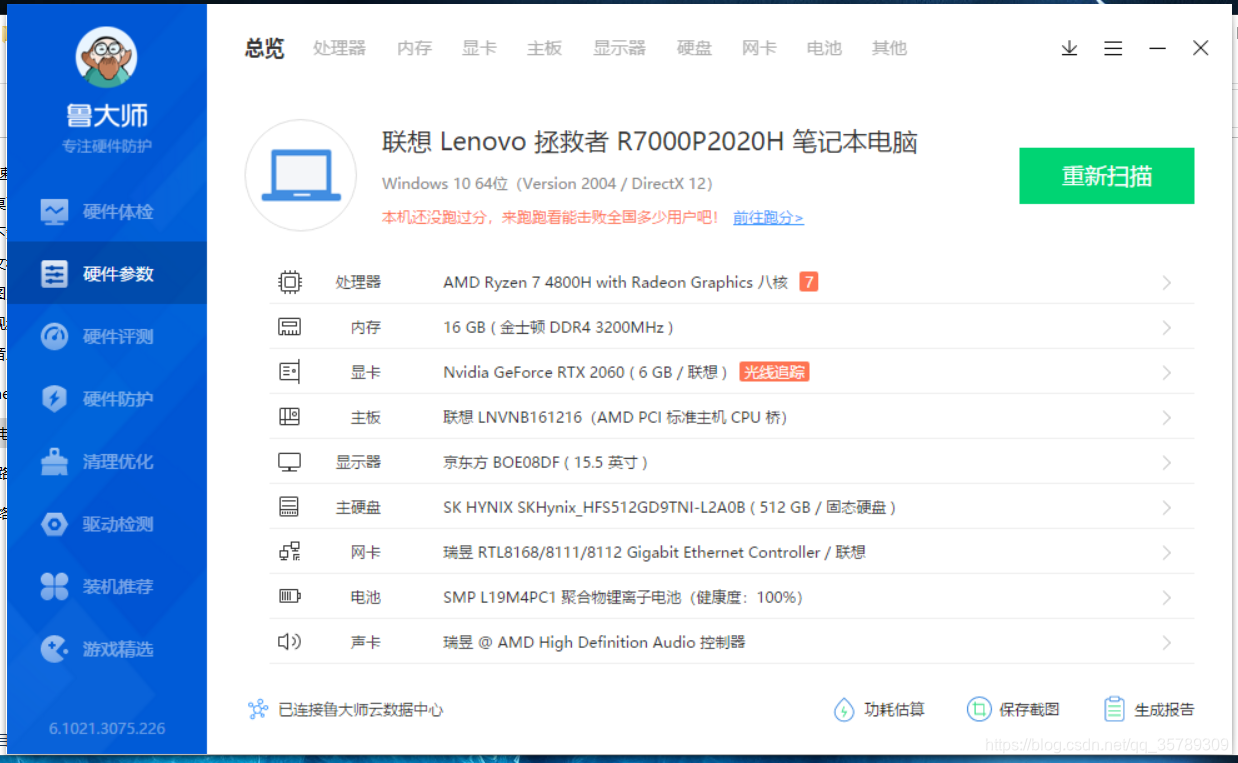This screenshot has width=1238, height=763.
Task: Switch to the 显示器 tab
Action: tap(619, 48)
